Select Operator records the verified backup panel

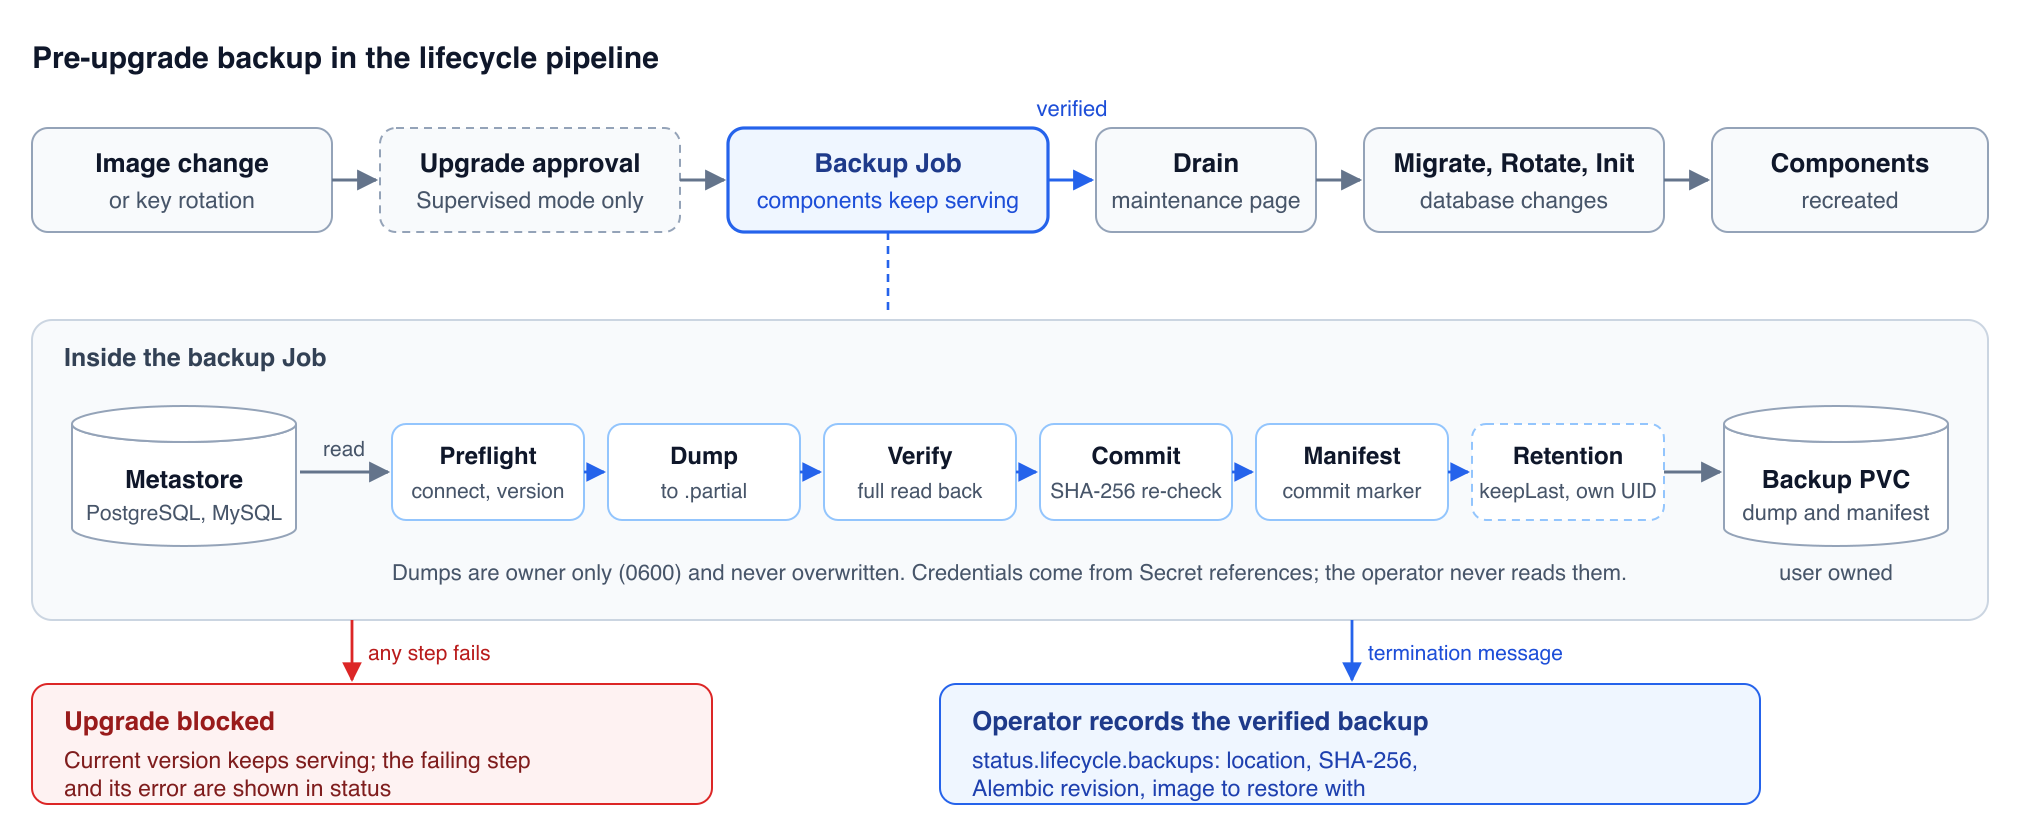(x=1350, y=744)
